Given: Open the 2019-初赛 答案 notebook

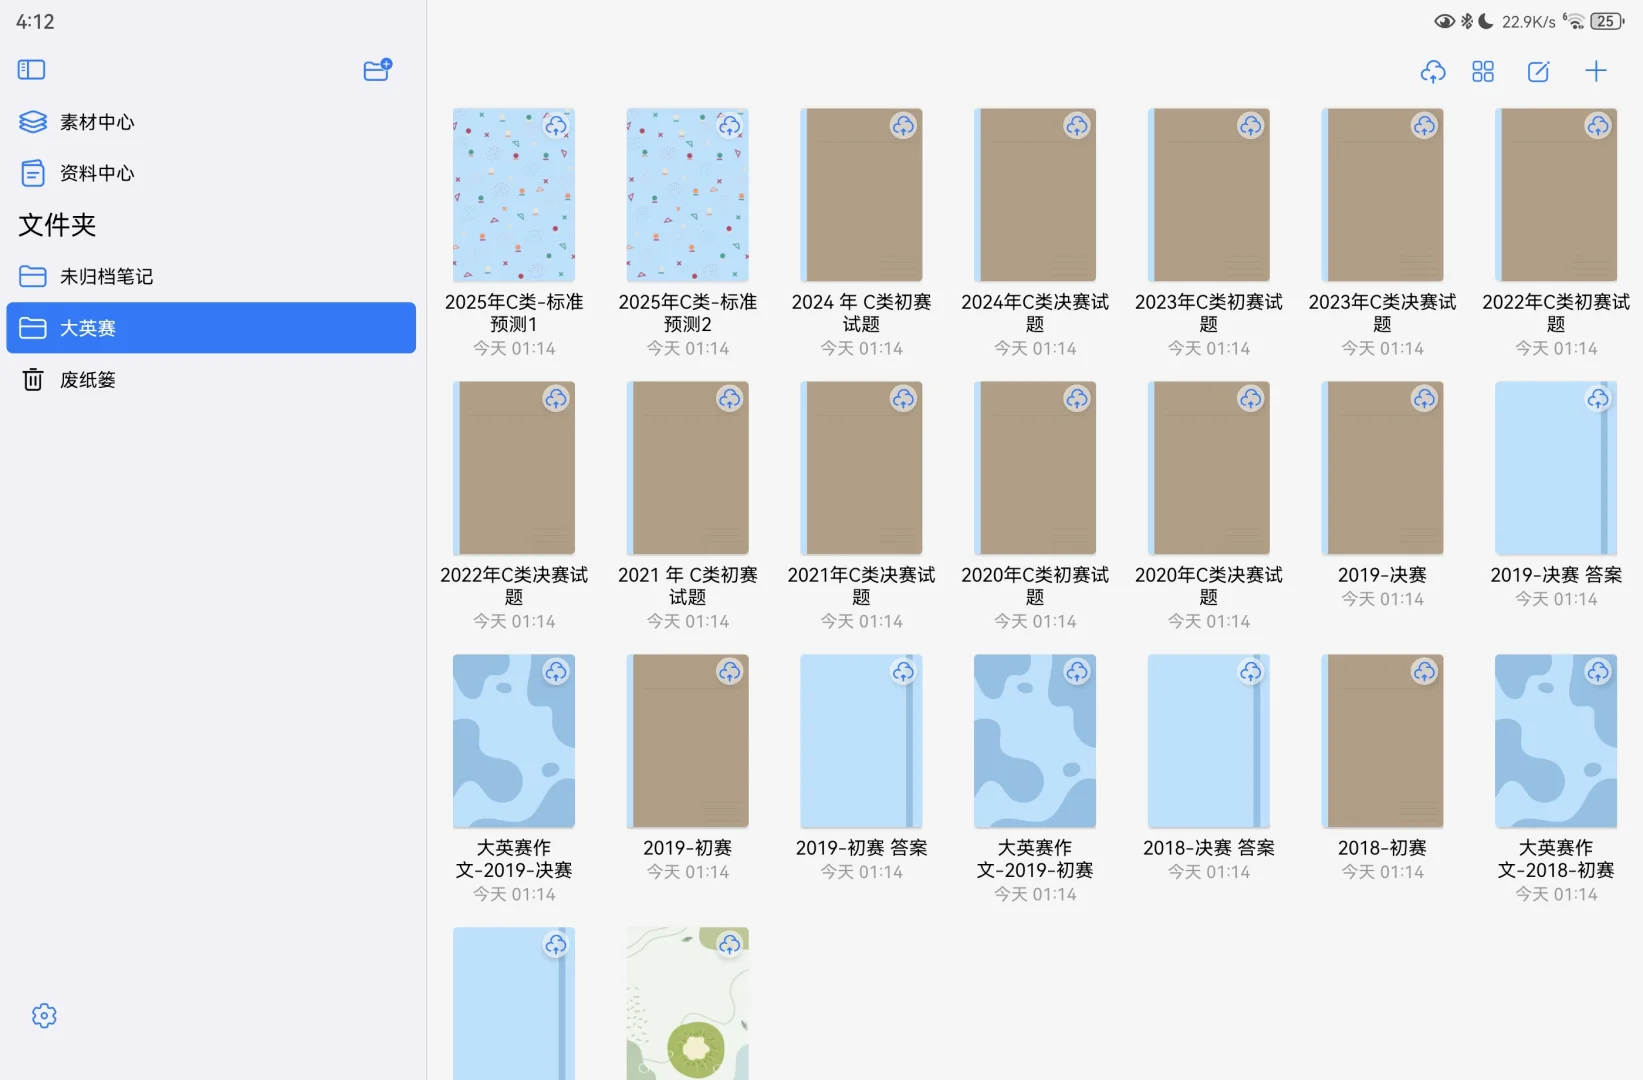Looking at the screenshot, I should 860,740.
